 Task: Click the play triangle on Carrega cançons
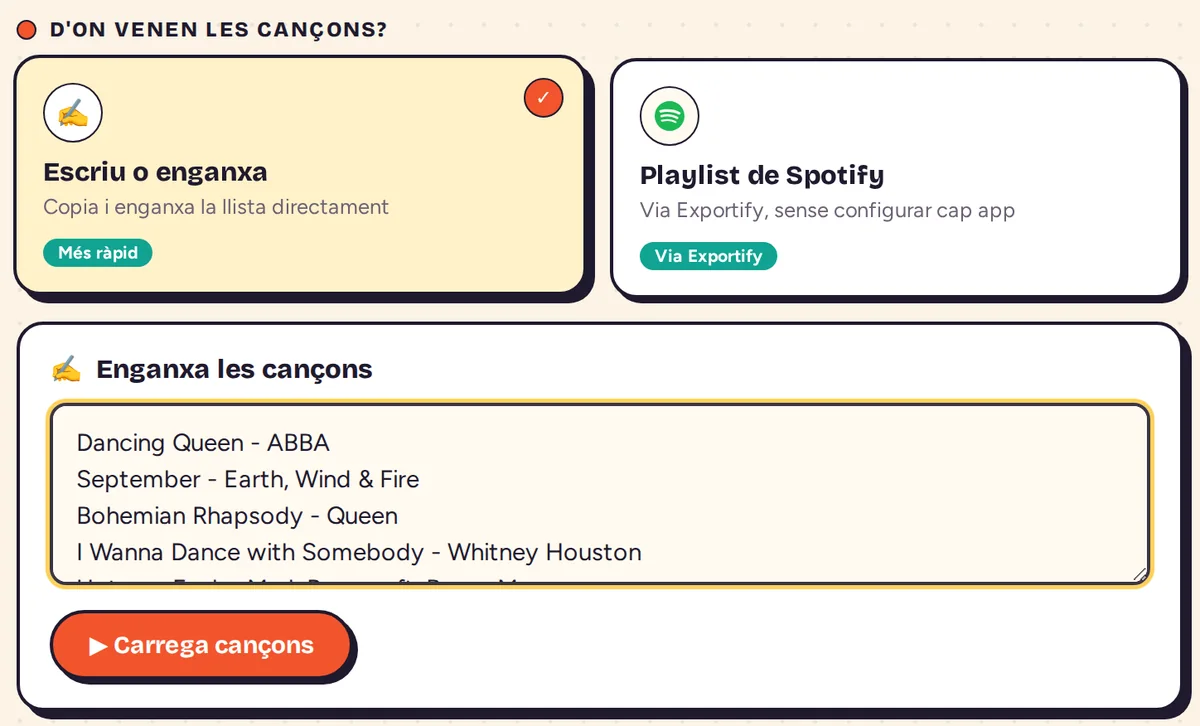[x=98, y=646]
